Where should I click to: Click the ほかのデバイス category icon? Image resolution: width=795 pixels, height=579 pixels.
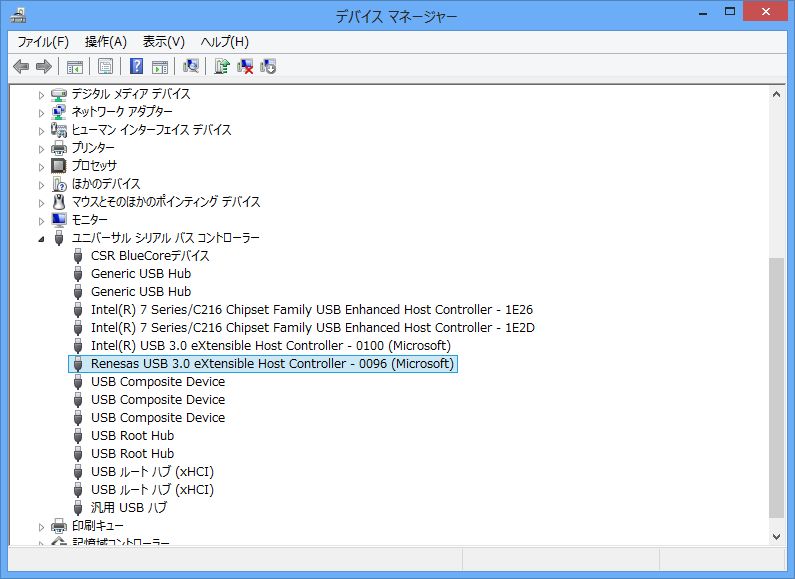59,184
